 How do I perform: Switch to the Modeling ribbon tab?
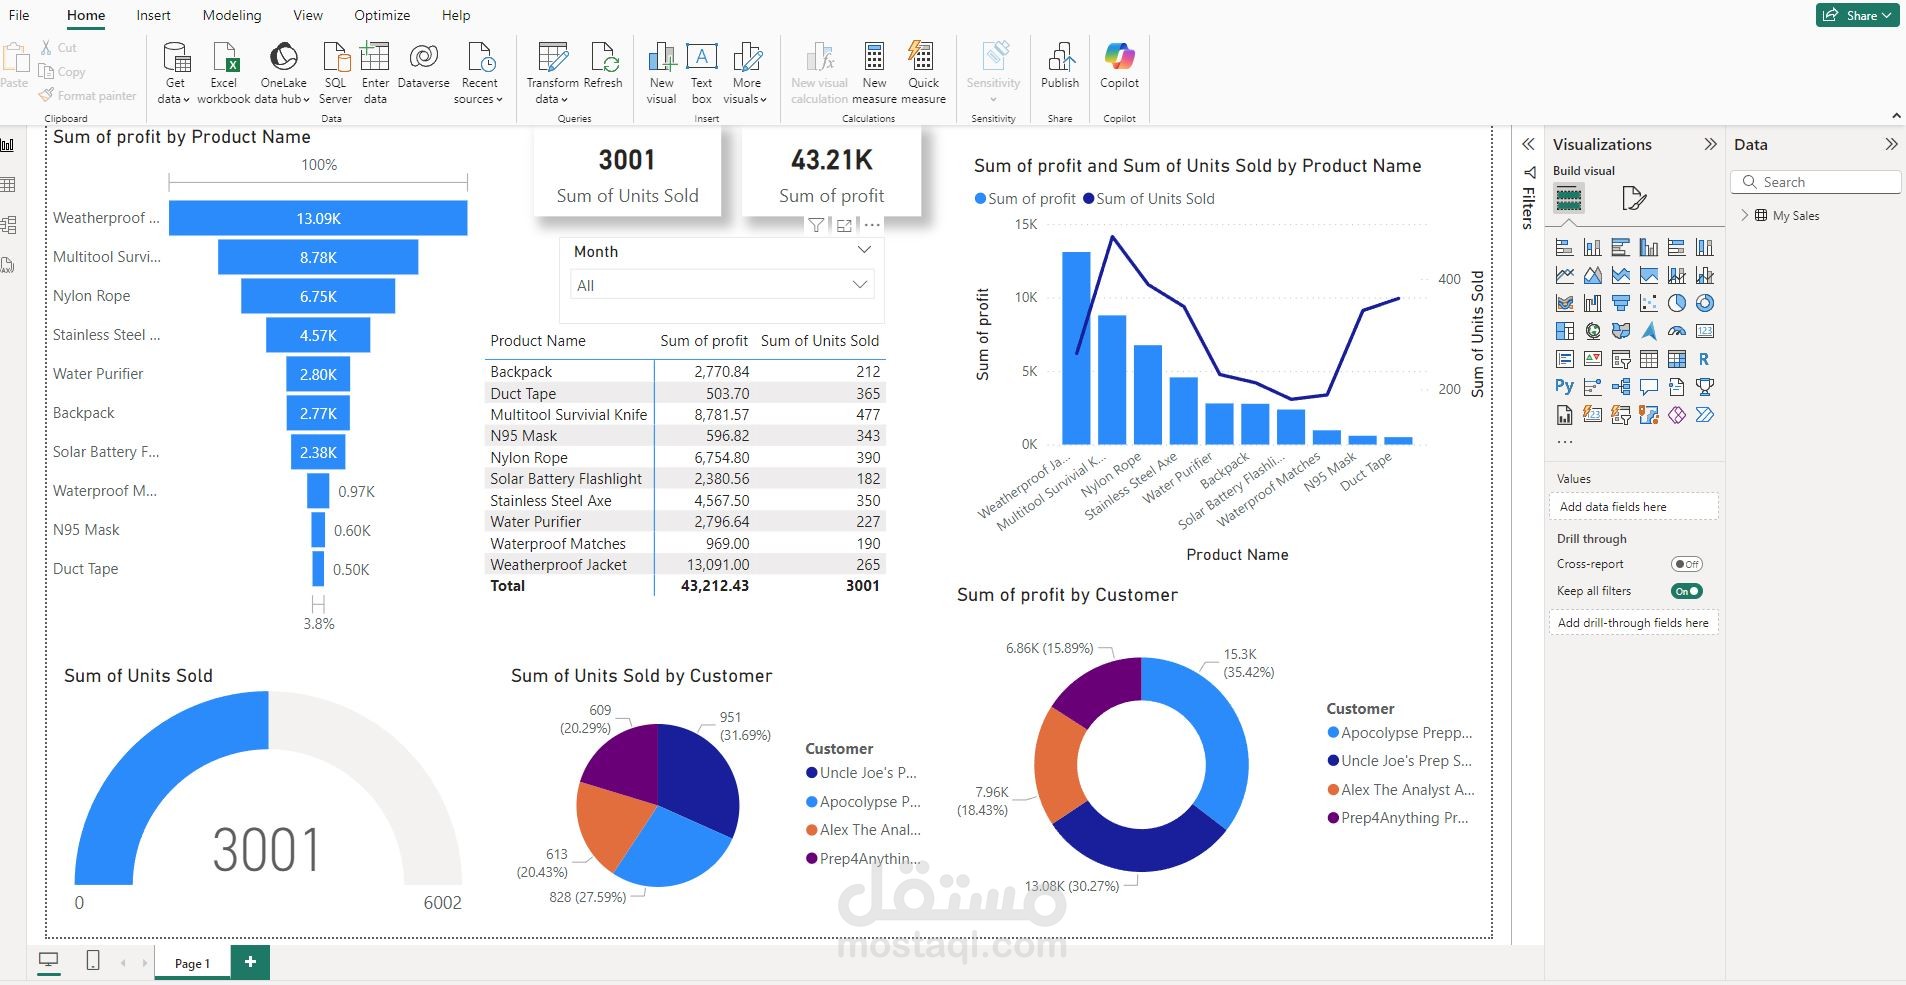(x=232, y=15)
